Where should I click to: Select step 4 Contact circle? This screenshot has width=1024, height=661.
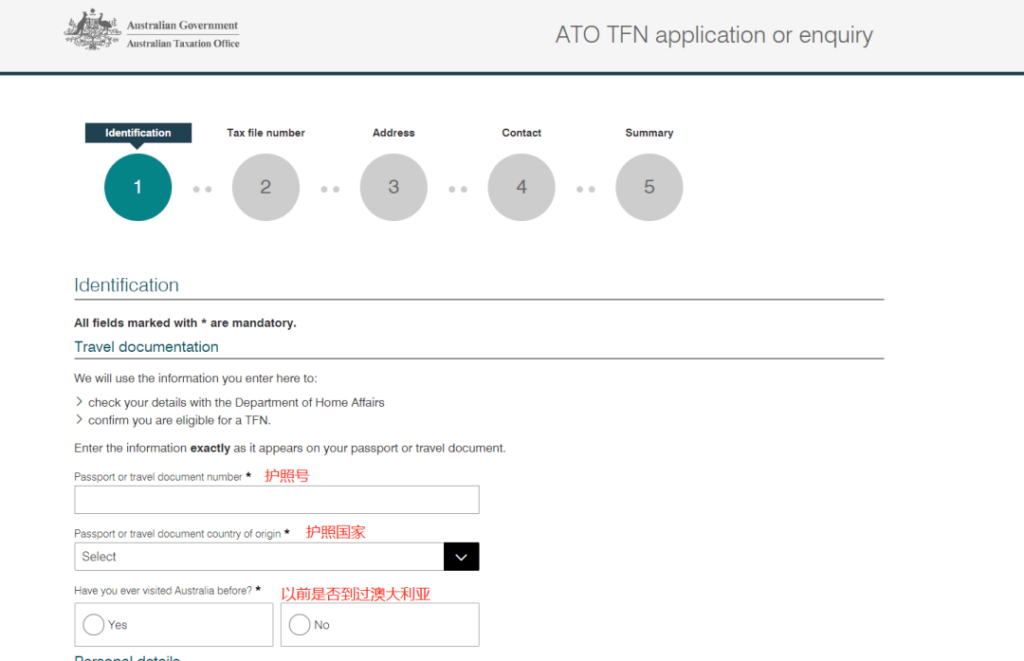click(x=521, y=187)
